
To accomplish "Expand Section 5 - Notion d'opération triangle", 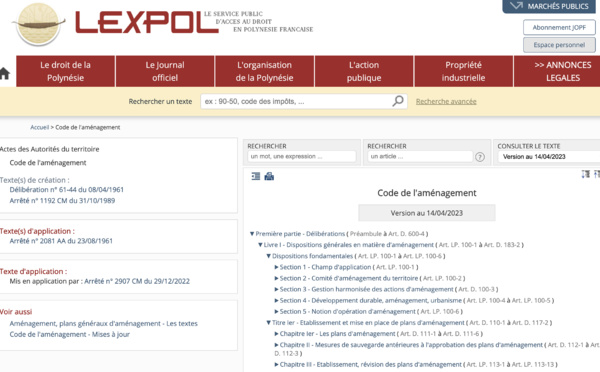I will tap(276, 312).
